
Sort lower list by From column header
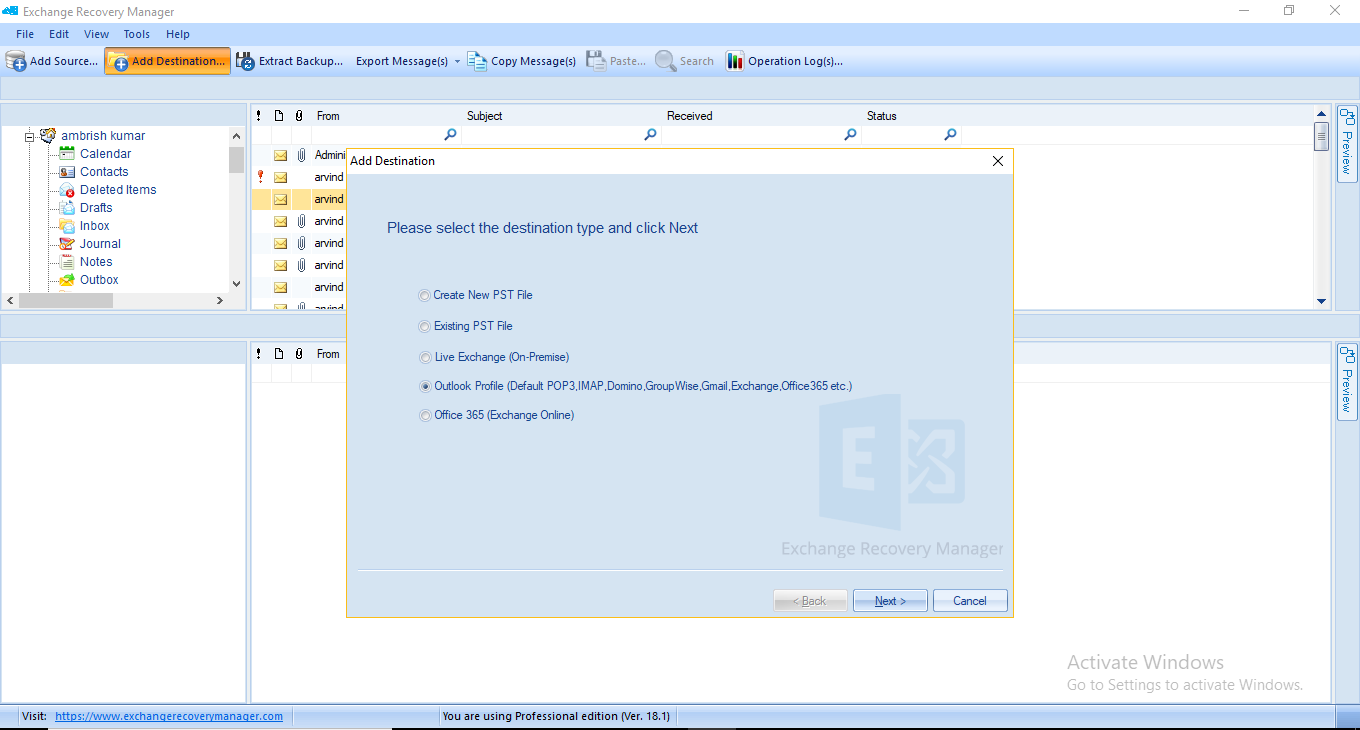click(x=328, y=354)
